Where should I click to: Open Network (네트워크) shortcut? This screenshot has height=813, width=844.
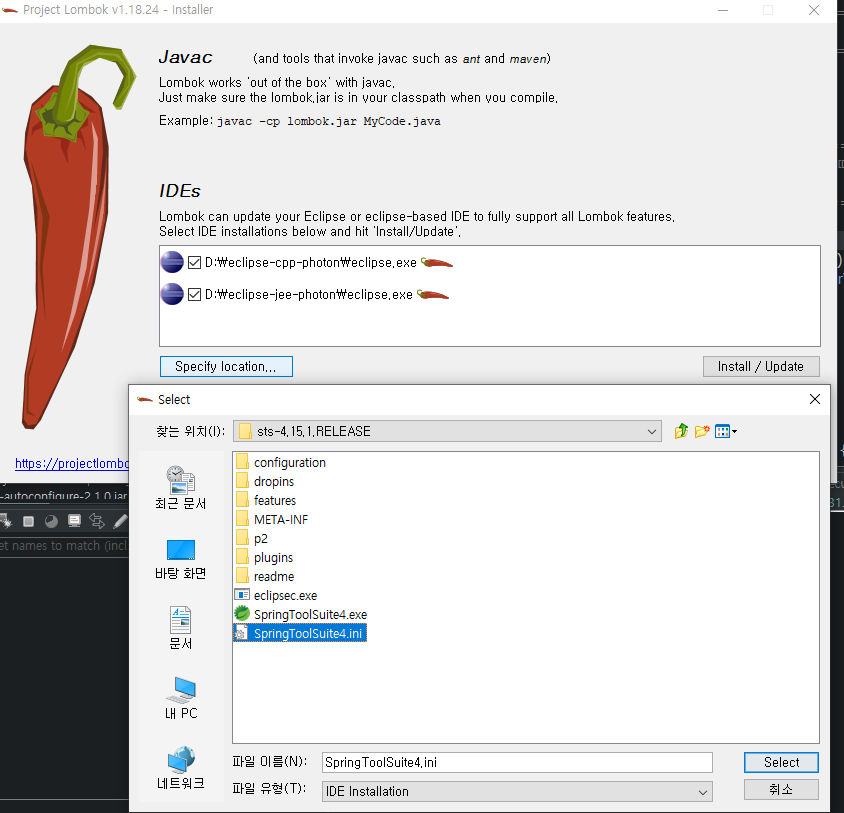[181, 768]
